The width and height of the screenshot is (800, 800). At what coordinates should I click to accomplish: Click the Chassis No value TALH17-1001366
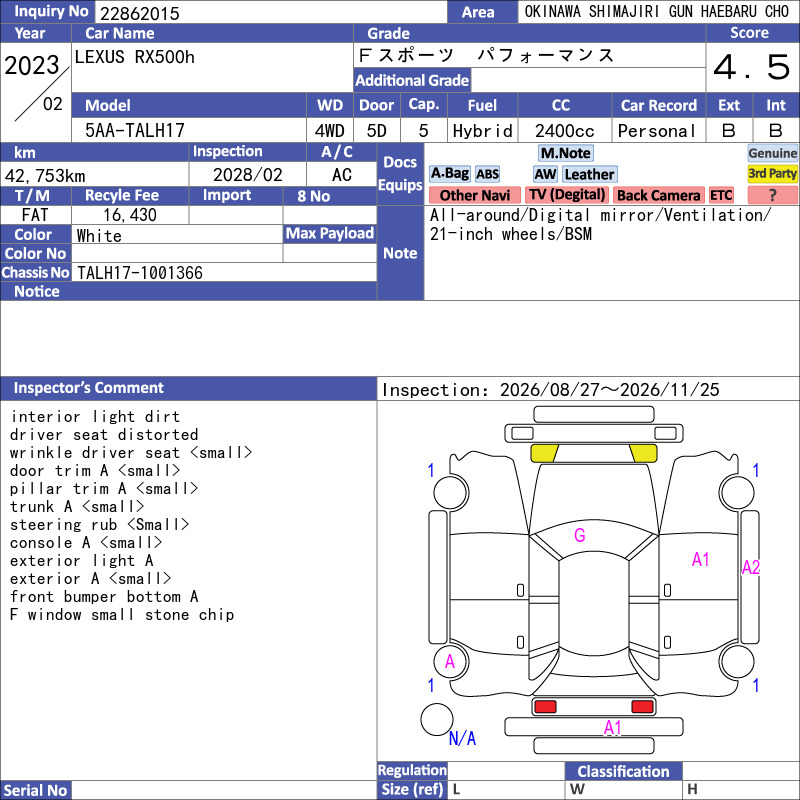[140, 273]
